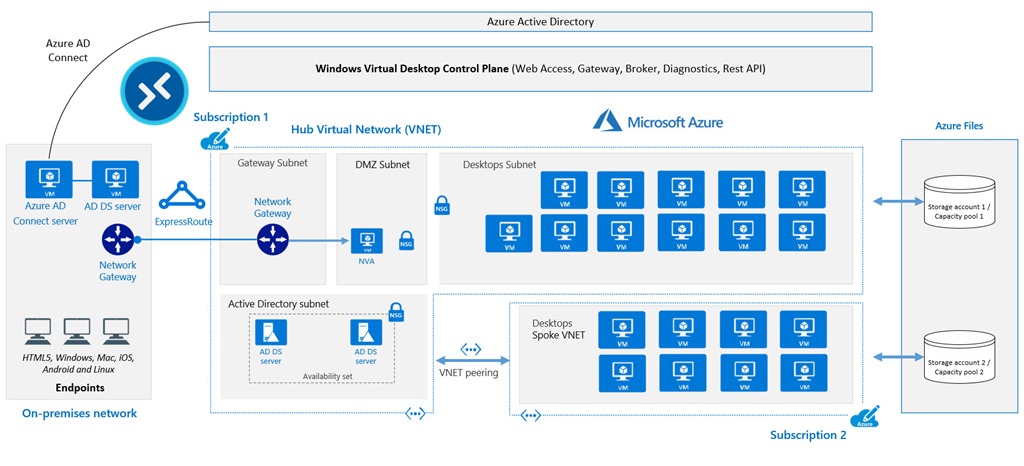
Task: Click the Microsoft Azure logo
Action: pyautogui.click(x=659, y=122)
